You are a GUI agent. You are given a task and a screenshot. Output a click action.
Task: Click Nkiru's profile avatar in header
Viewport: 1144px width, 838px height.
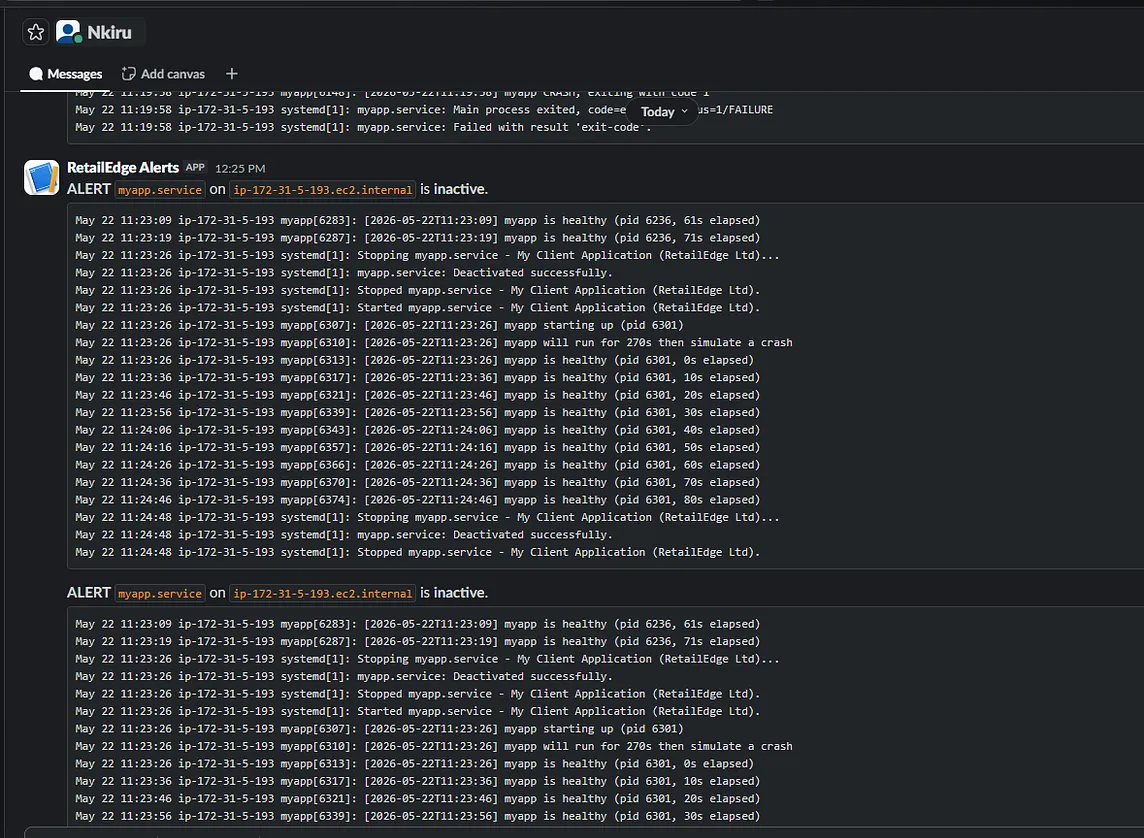69,32
